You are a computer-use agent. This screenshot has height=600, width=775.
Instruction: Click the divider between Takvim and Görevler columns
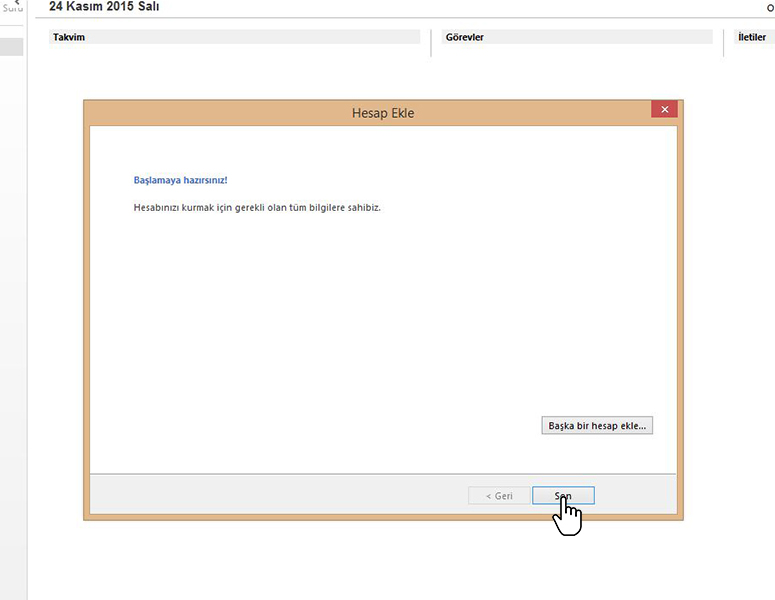point(431,43)
